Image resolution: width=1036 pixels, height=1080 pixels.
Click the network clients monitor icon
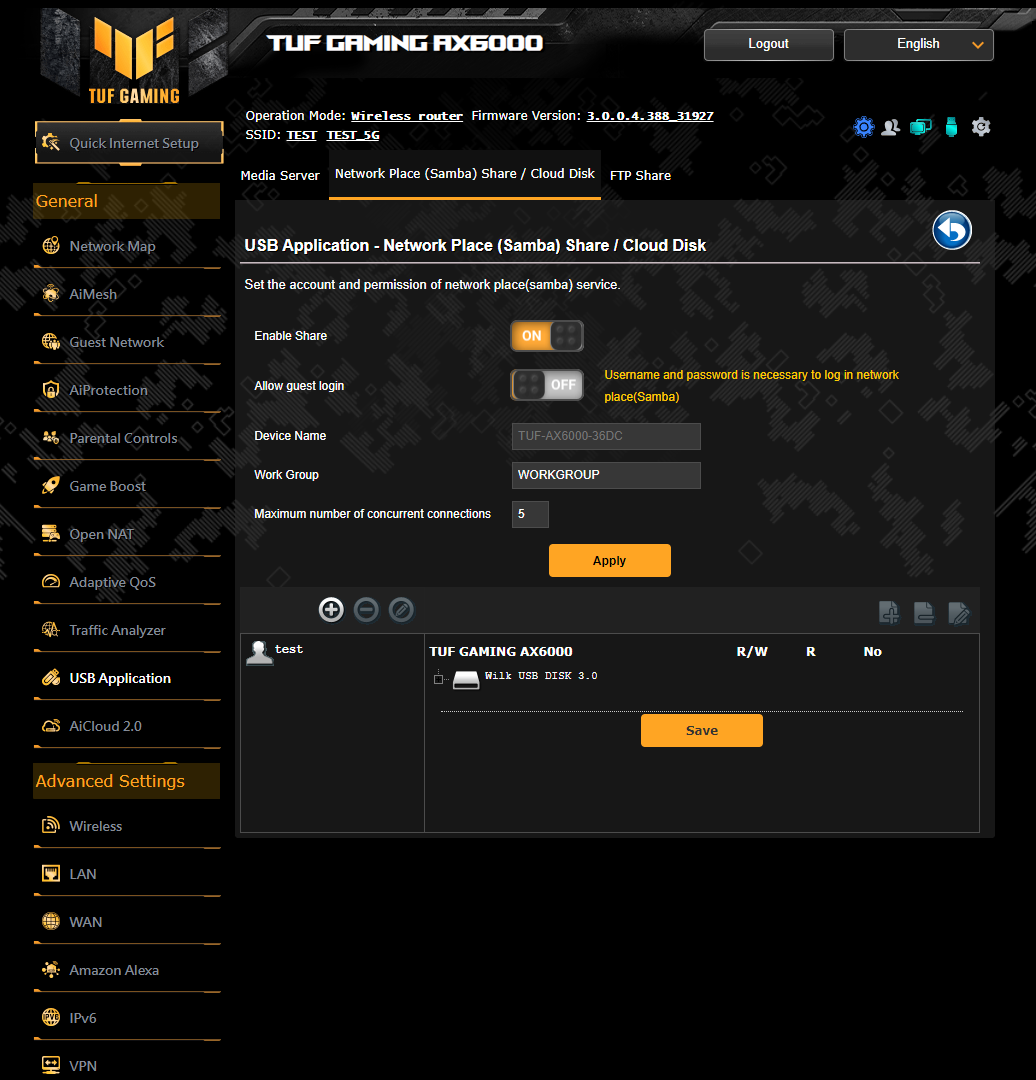pos(921,127)
